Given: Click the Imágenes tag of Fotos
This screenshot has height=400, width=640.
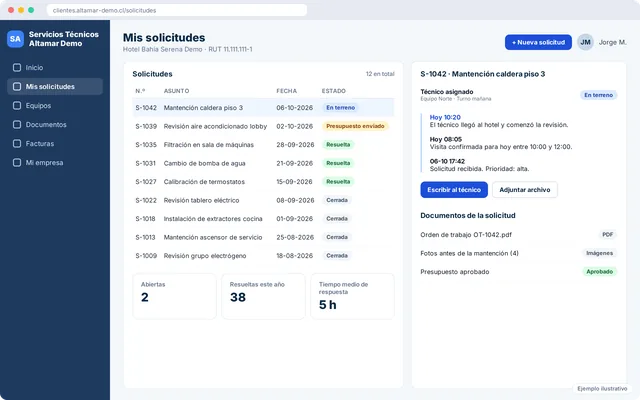Looking at the screenshot, I should 599,253.
